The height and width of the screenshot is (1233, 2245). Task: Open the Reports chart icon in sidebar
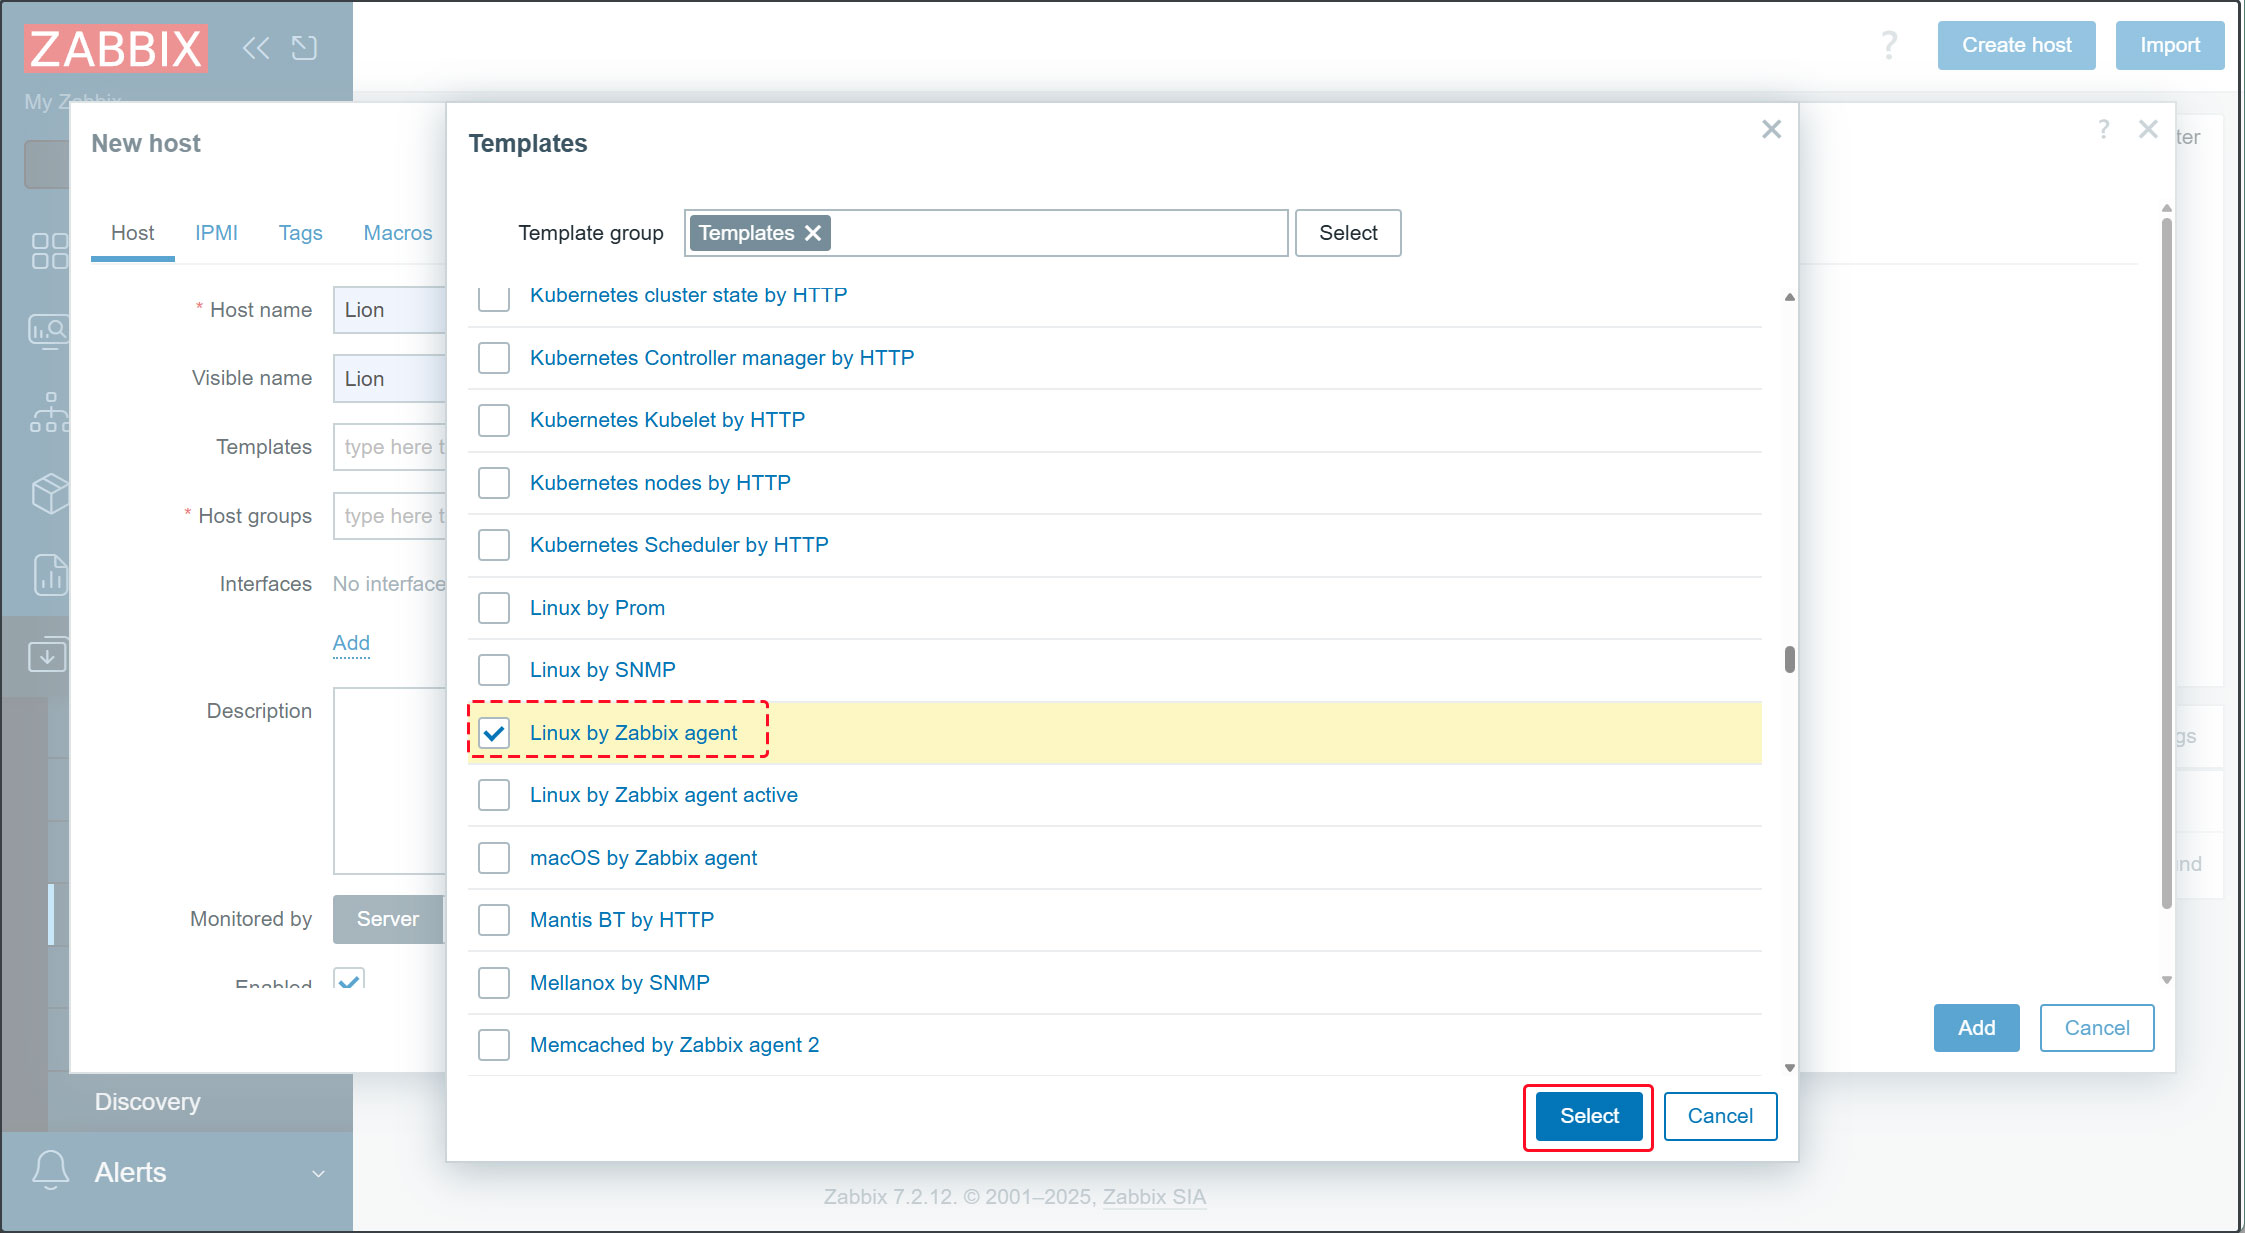(49, 575)
